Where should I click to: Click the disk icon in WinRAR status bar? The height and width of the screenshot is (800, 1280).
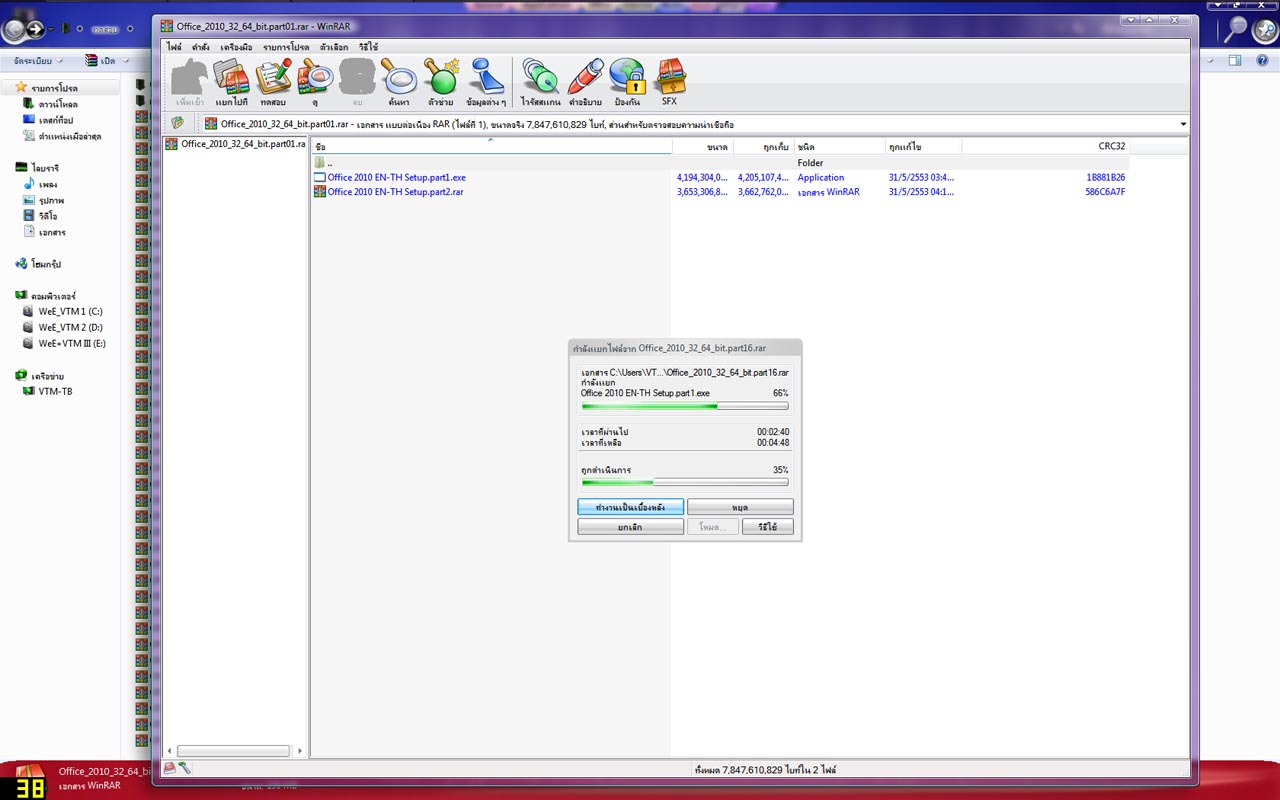pyautogui.click(x=170, y=769)
